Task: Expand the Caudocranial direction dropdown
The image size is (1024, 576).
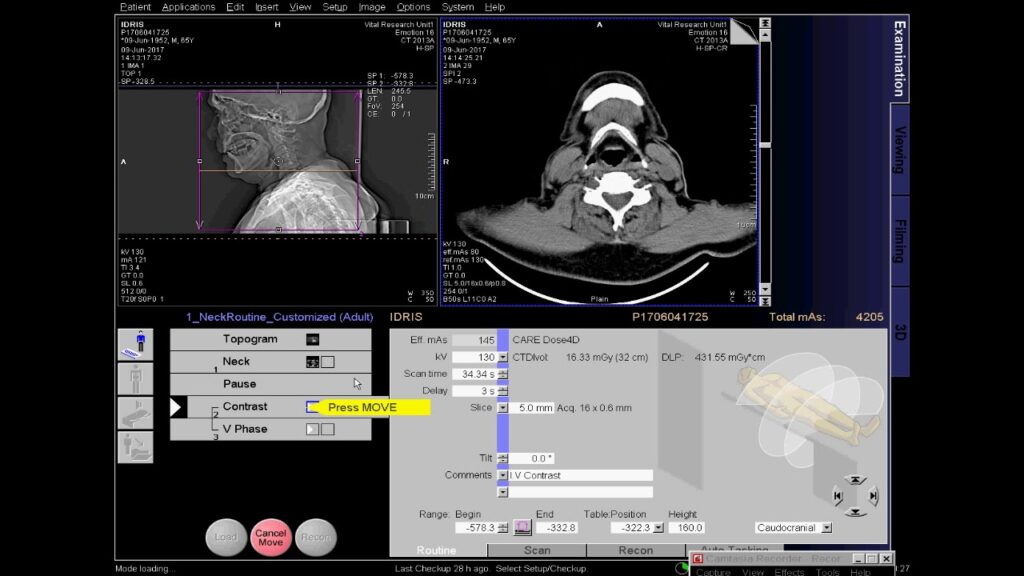Action: (826, 527)
